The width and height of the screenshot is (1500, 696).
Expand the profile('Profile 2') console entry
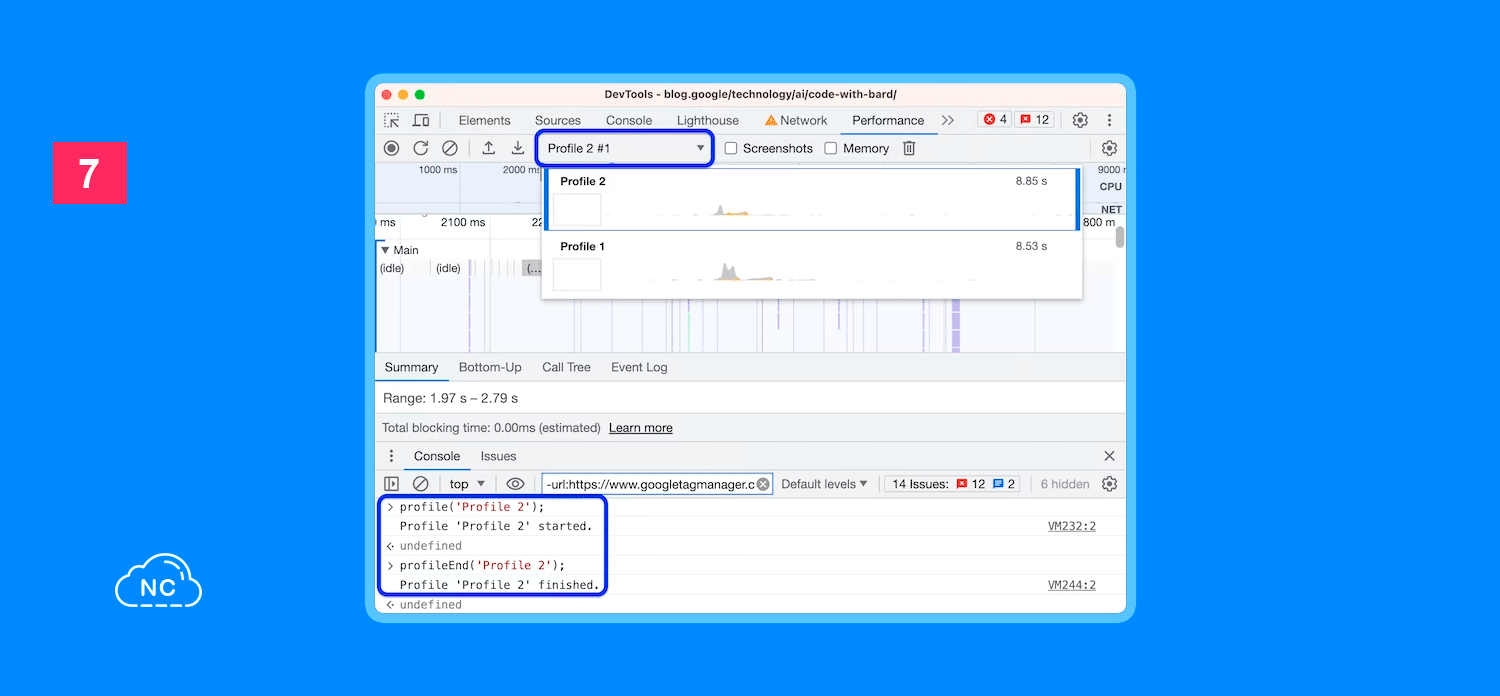coord(391,507)
